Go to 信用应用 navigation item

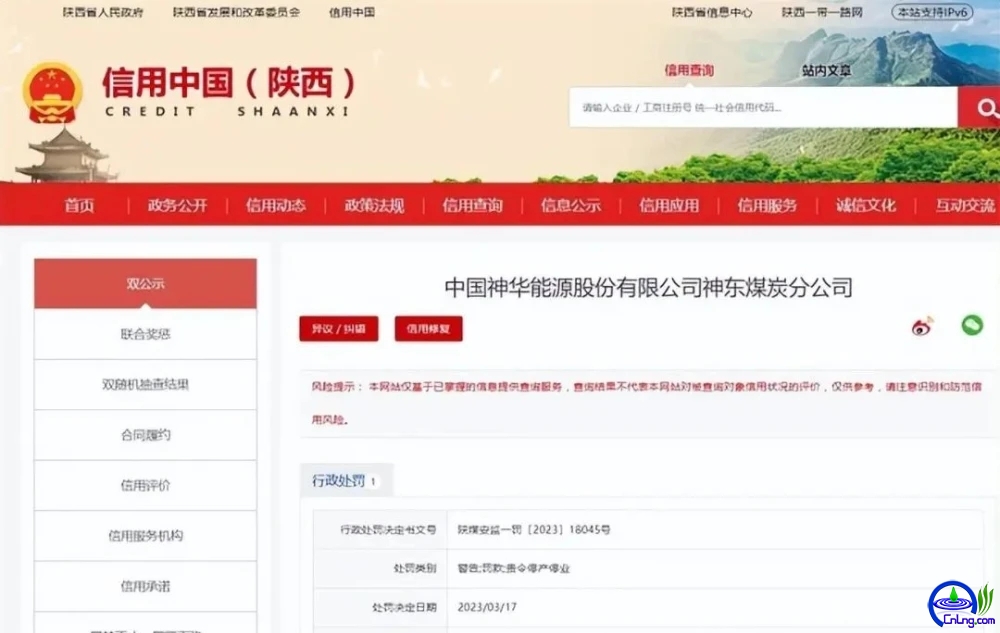pyautogui.click(x=669, y=205)
